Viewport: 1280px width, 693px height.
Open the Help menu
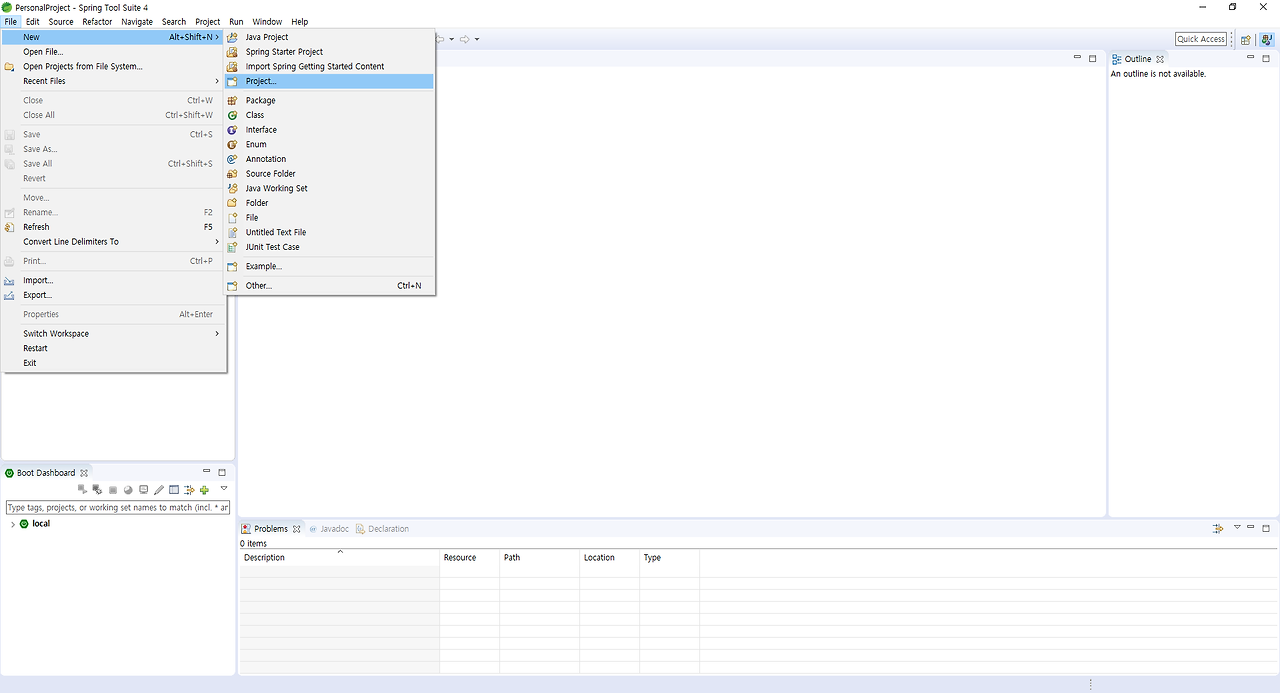coord(299,22)
